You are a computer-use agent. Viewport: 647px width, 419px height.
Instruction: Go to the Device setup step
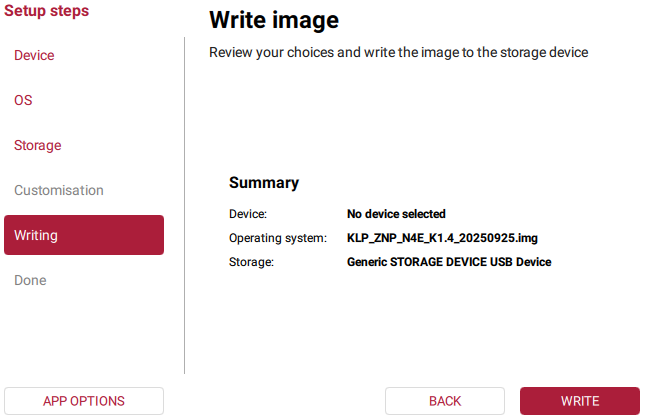(x=34, y=55)
